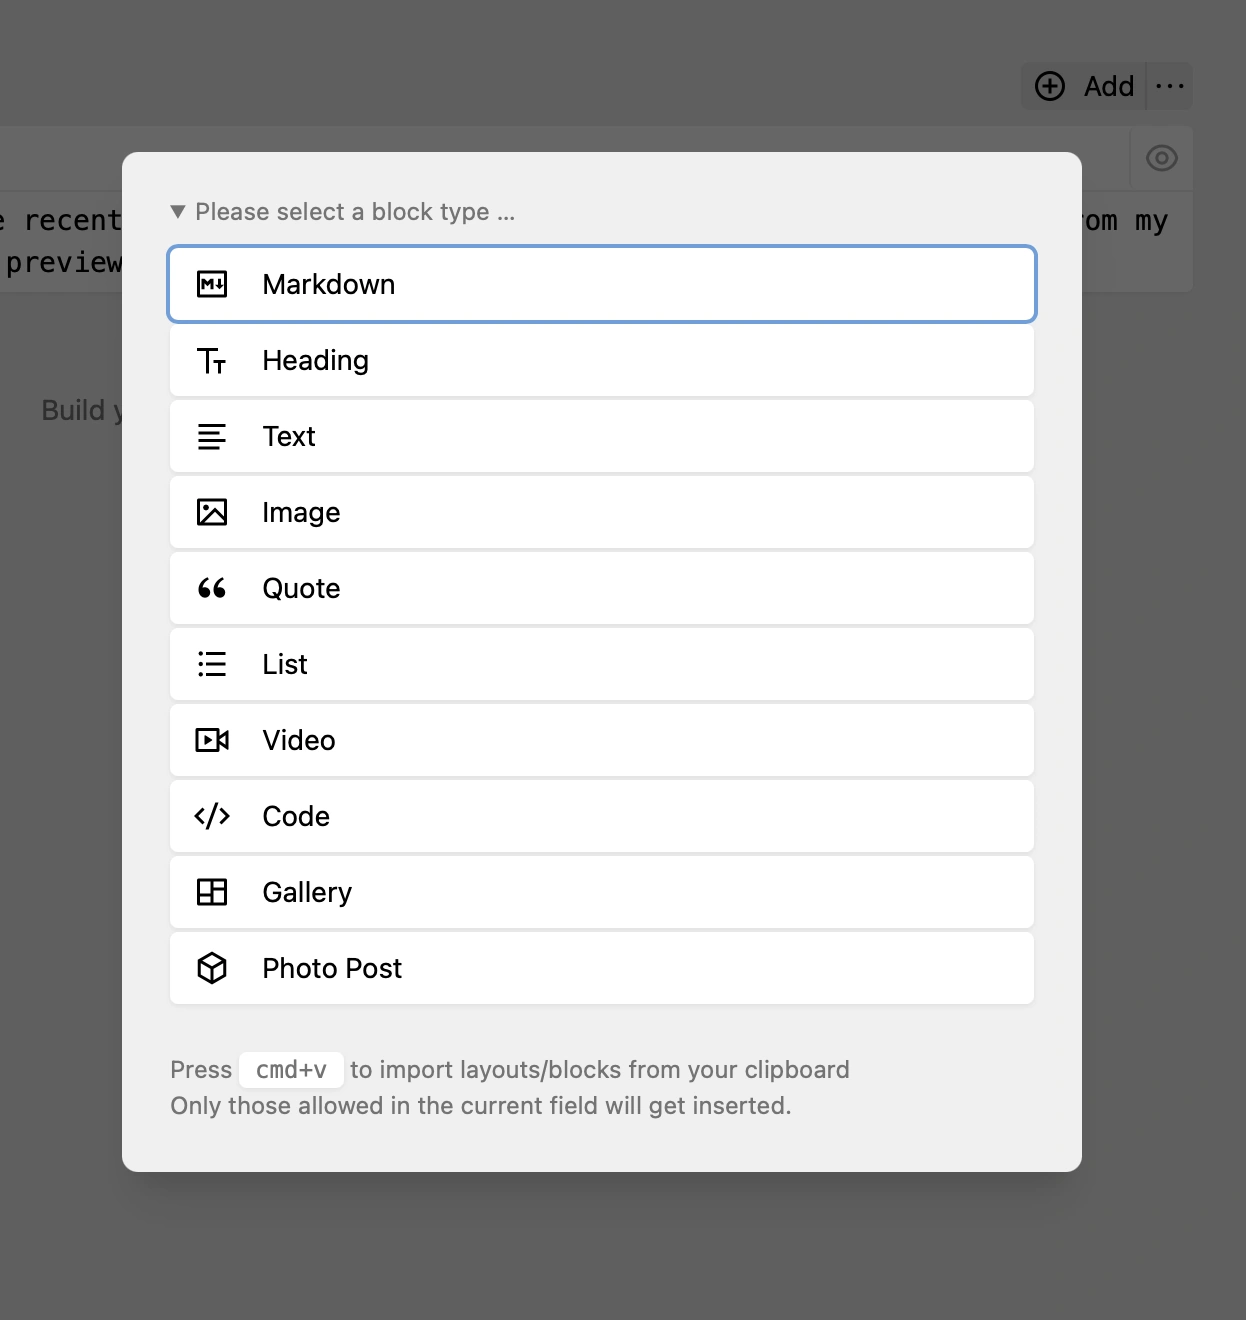Select the Photo Post block entry
Viewport: 1246px width, 1320px height.
(602, 968)
